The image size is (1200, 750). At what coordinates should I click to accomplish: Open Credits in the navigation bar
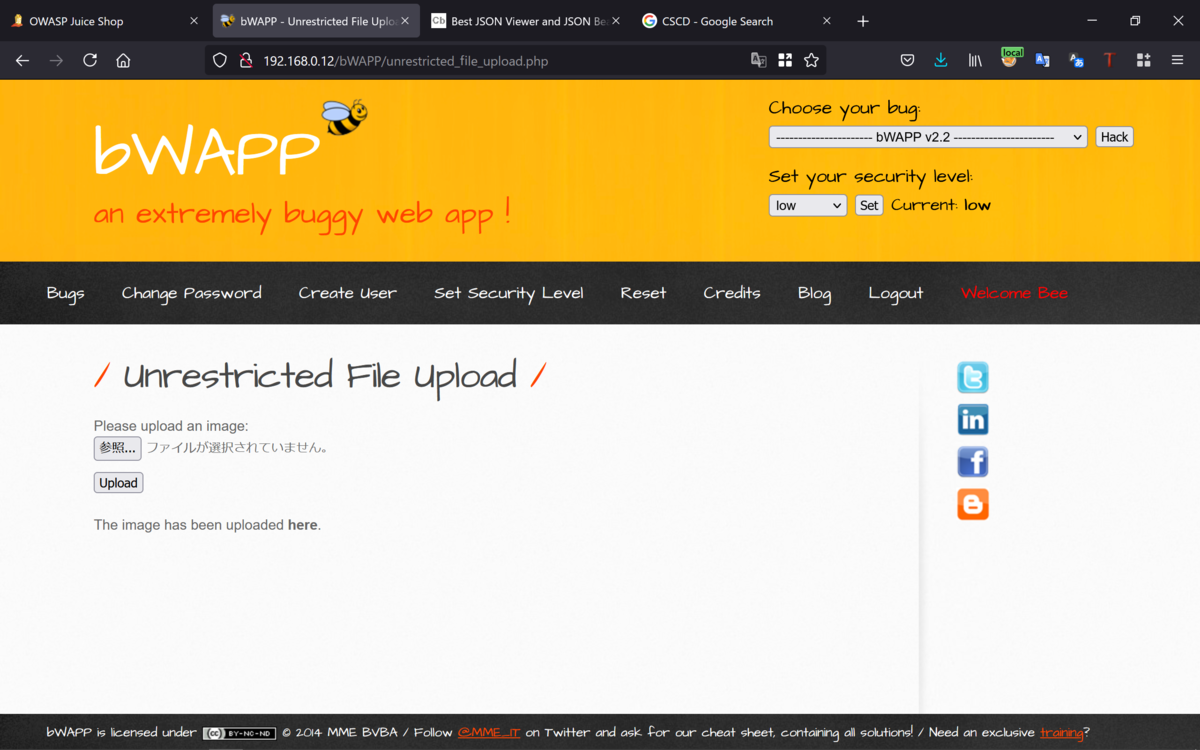pos(732,293)
